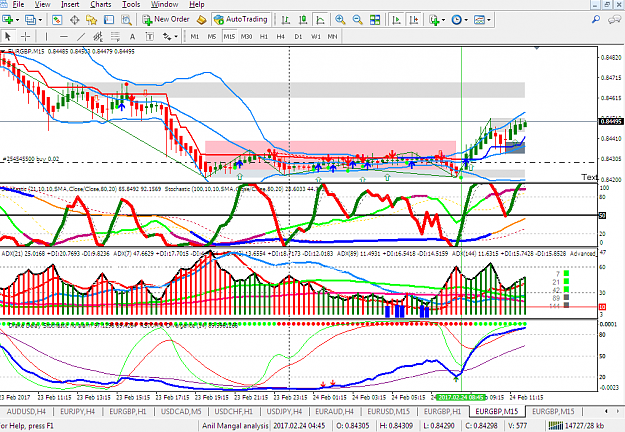Select the Draw Vertical Line tool
Viewport: 625px width, 432px height.
[46, 37]
